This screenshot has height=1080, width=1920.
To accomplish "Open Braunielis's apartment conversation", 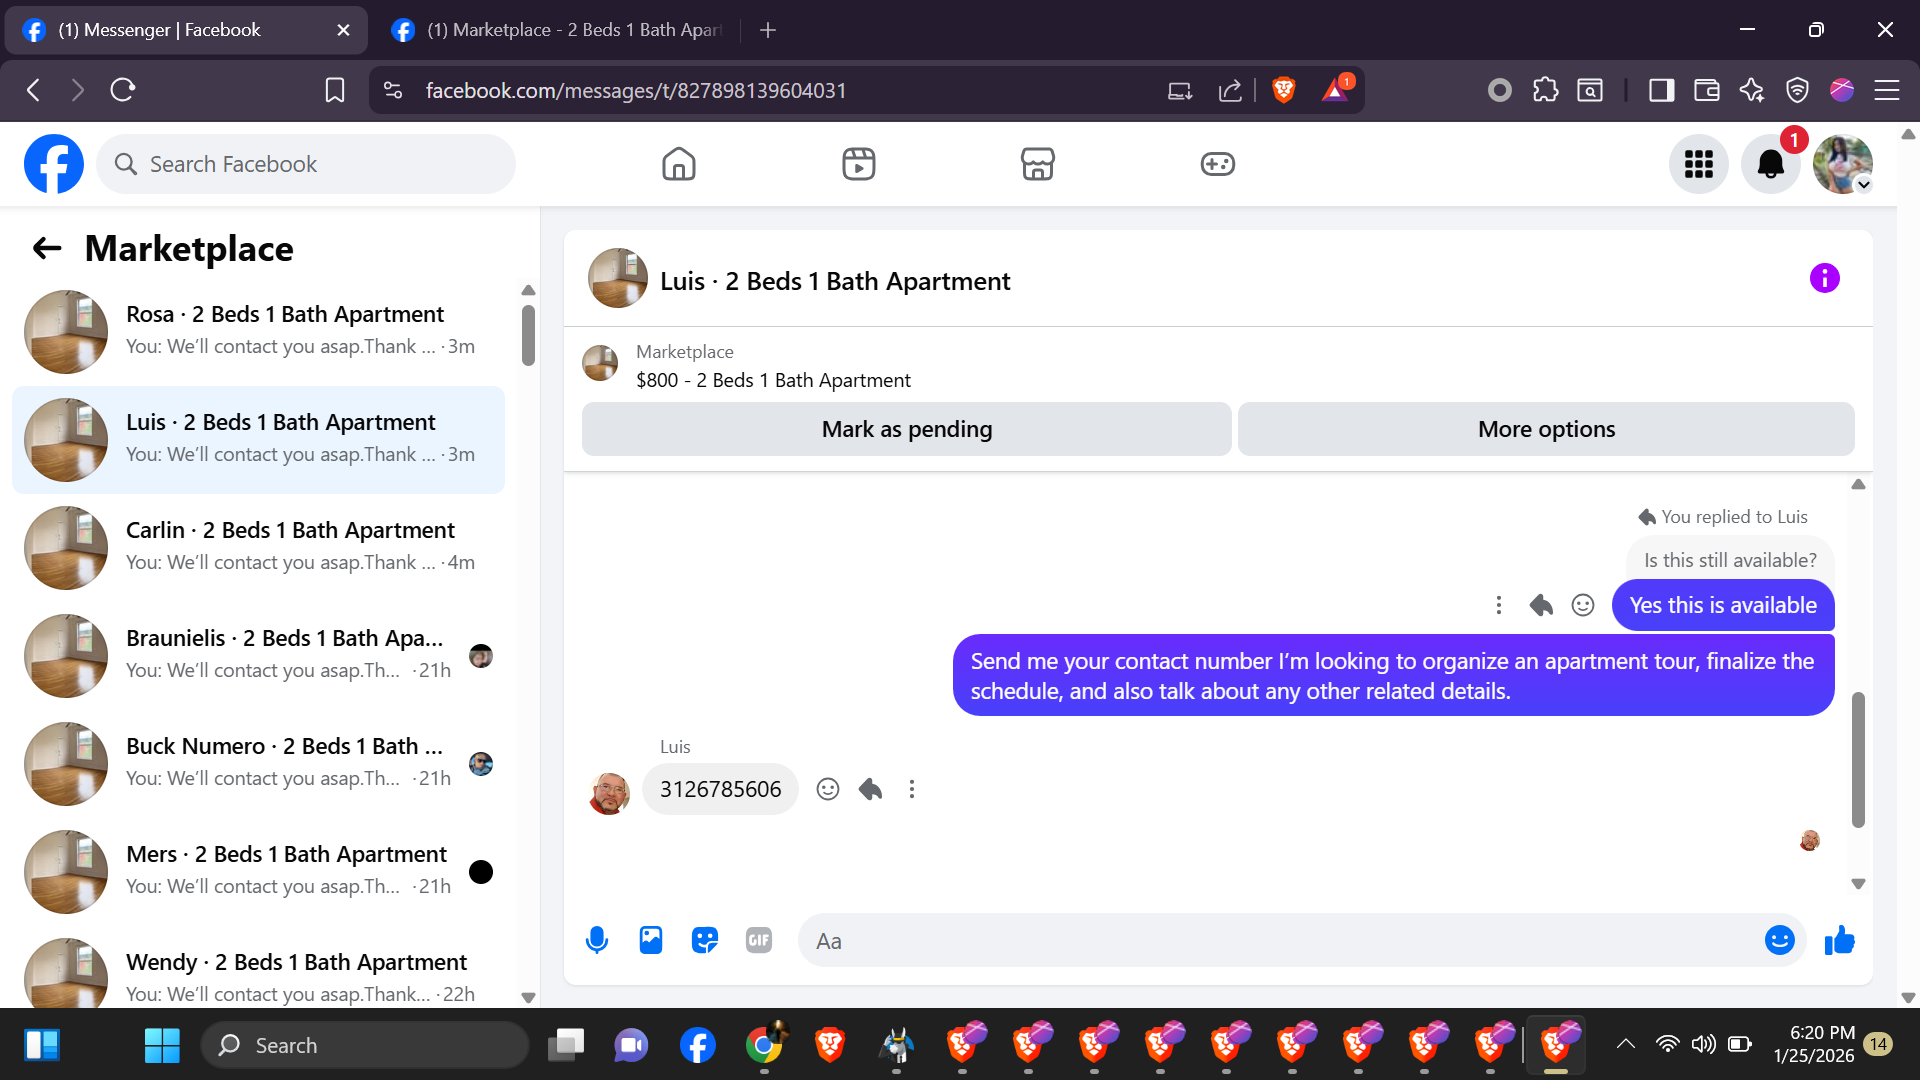I will tap(259, 656).
